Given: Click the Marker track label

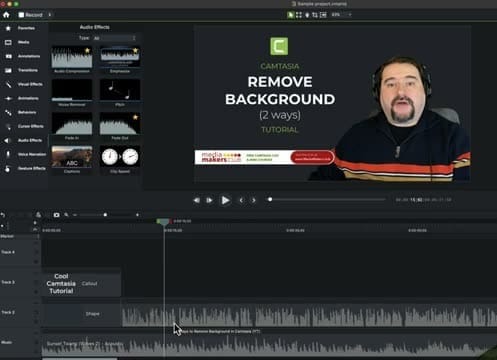Looking at the screenshot, I should [7, 236].
